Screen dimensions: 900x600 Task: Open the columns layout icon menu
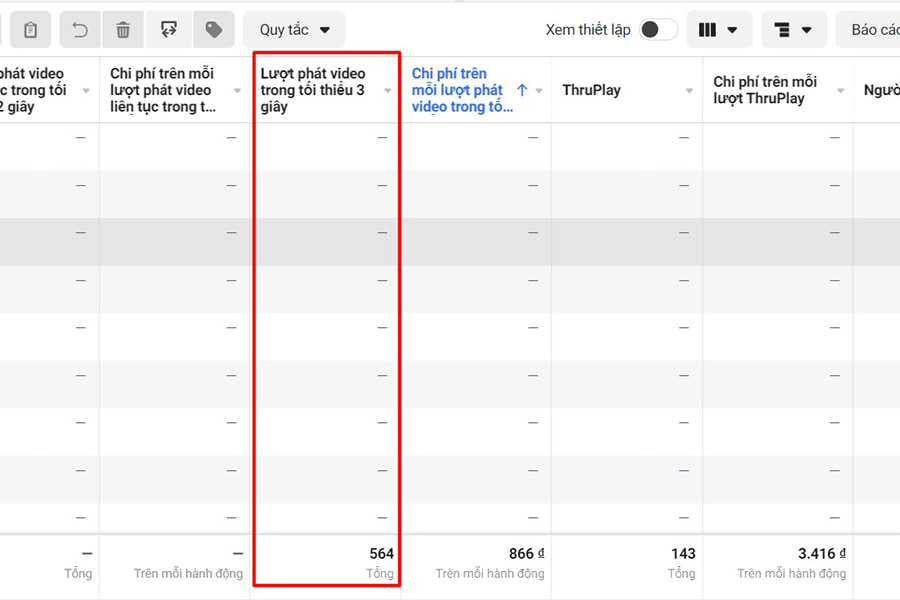[x=718, y=30]
